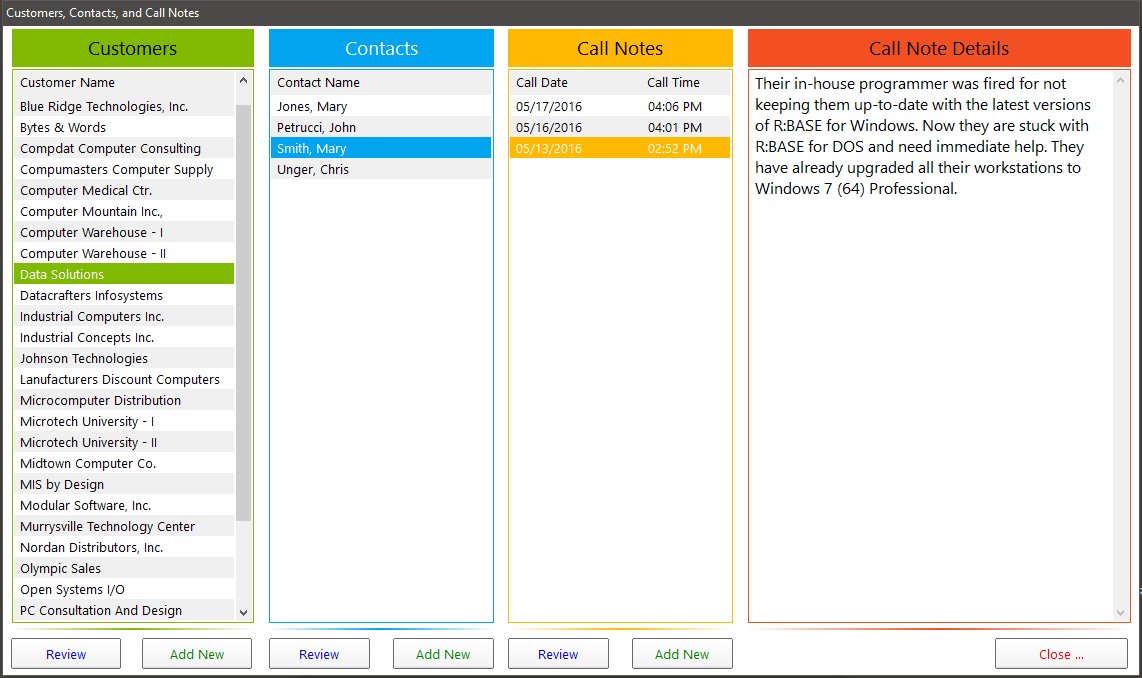
Task: Open call note dated 05/17/2016
Action: point(549,106)
